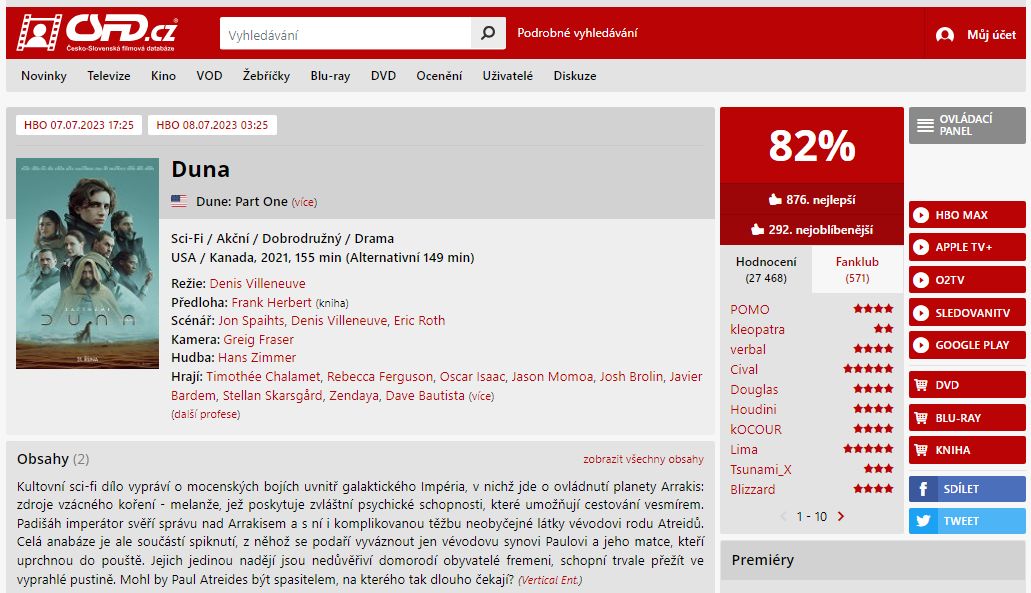1031x593 pixels.
Task: Click the Twitter bird icon
Action: (923, 521)
